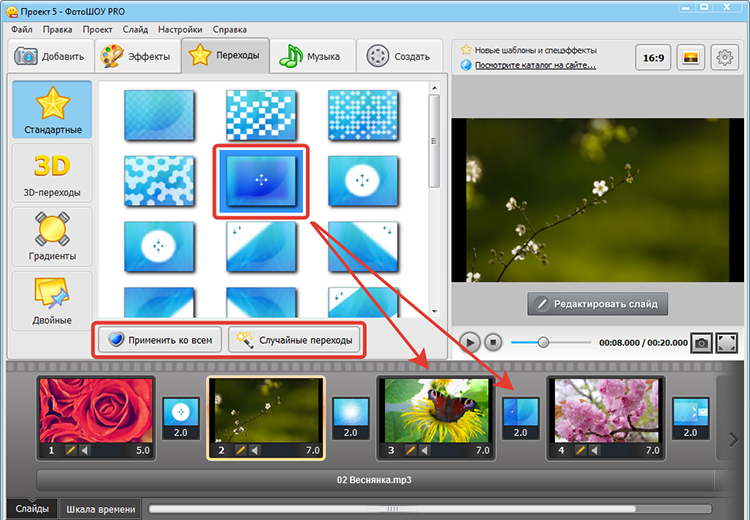Image resolution: width=750 pixels, height=520 pixels.
Task: Select transition between slides 1 and 2
Action: [181, 419]
